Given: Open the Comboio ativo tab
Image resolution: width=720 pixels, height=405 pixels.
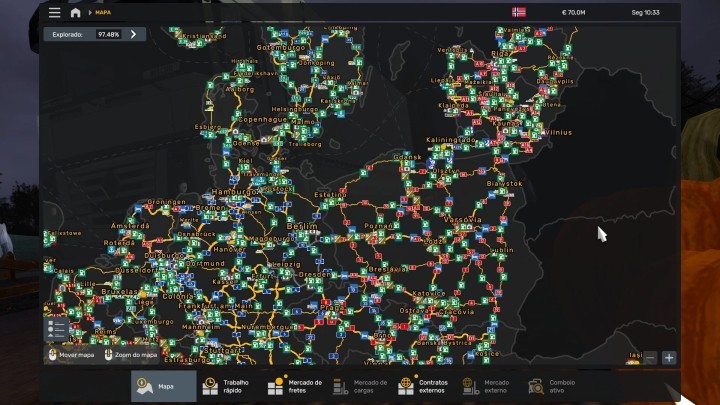Looking at the screenshot, I should (553, 386).
